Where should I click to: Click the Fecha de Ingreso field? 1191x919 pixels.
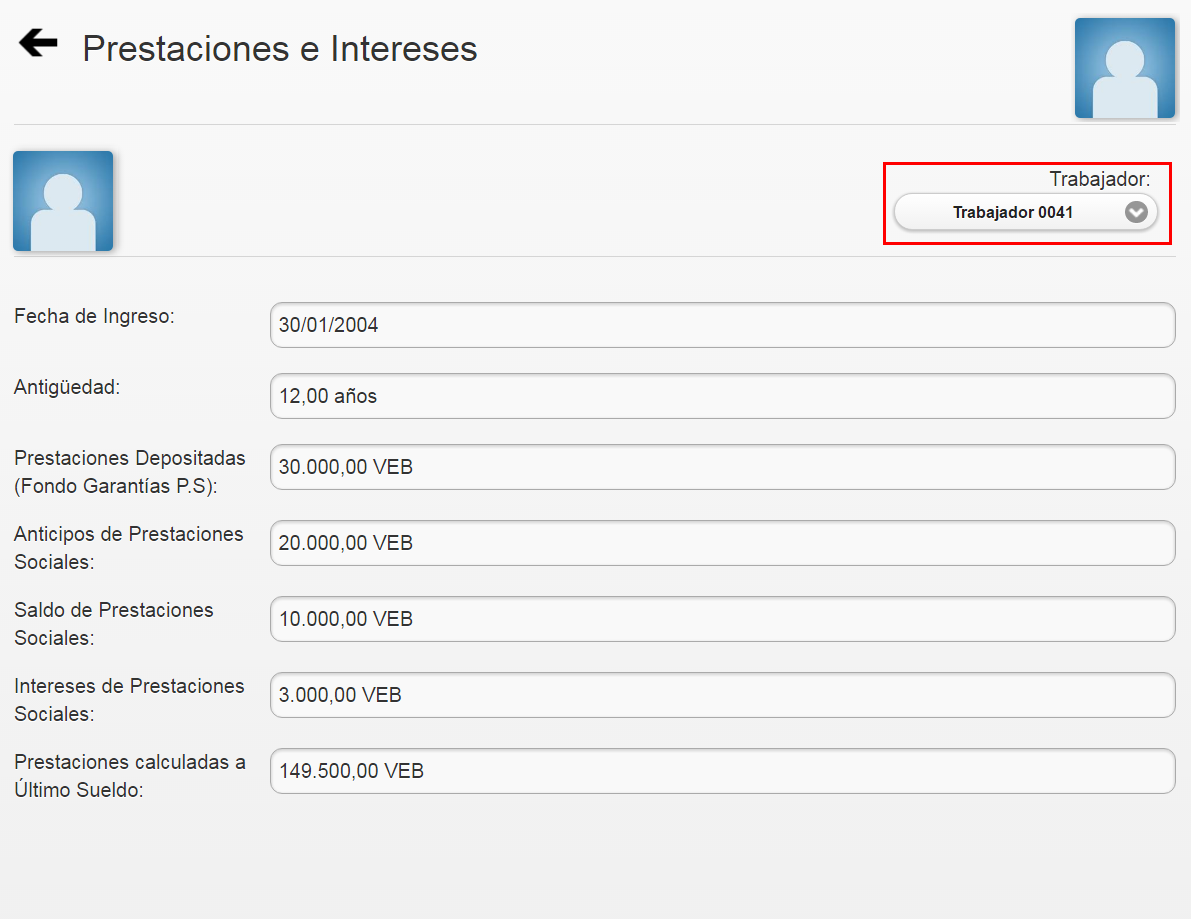point(722,324)
